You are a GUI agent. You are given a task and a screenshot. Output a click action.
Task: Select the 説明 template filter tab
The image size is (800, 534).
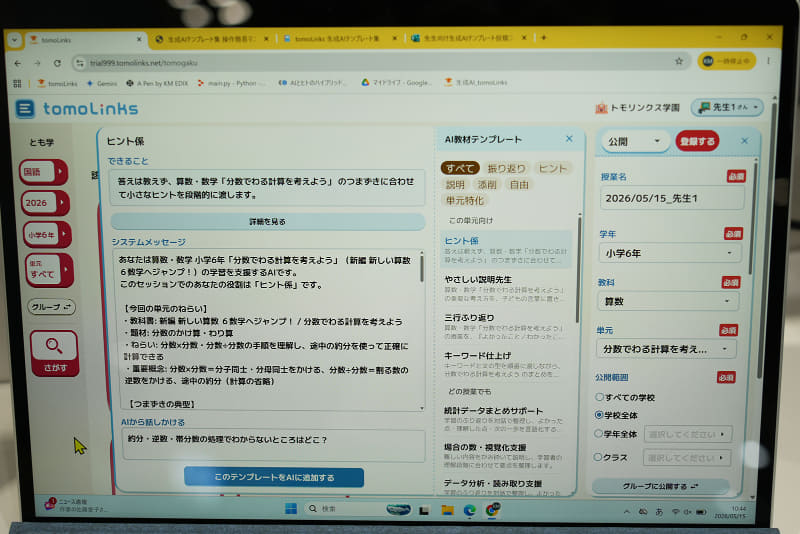click(455, 185)
